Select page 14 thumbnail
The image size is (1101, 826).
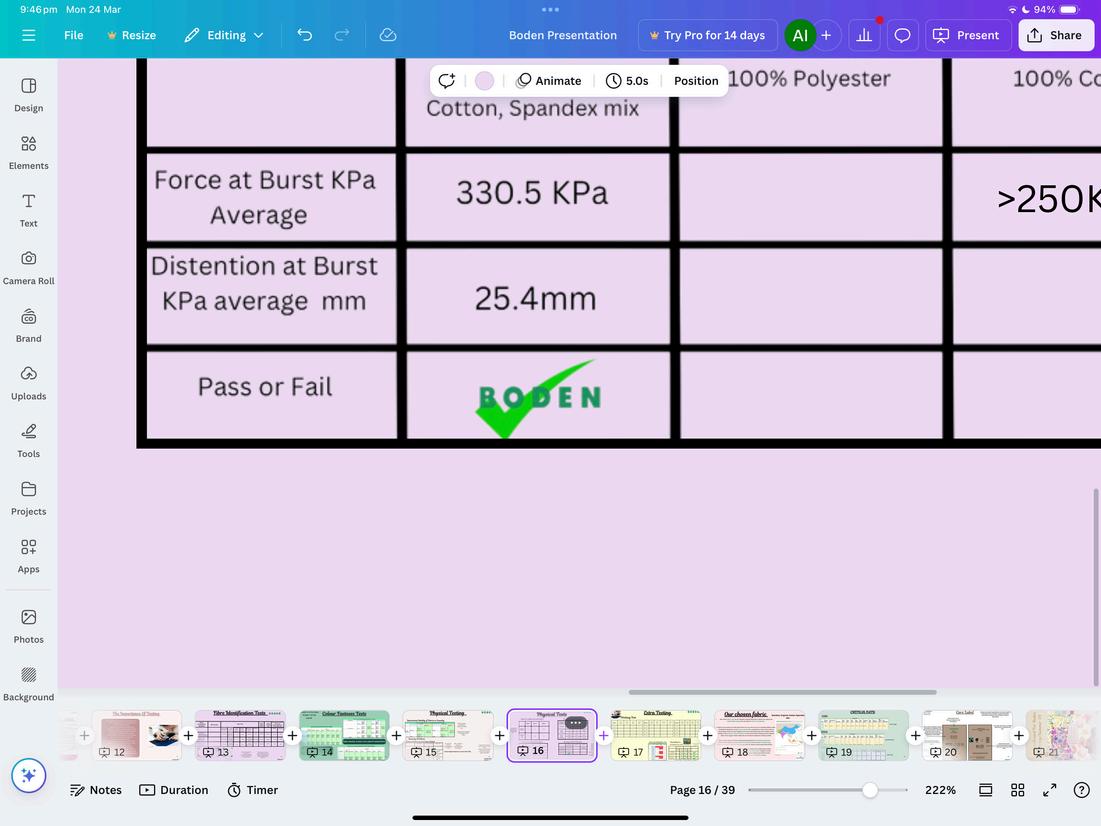tap(344, 735)
